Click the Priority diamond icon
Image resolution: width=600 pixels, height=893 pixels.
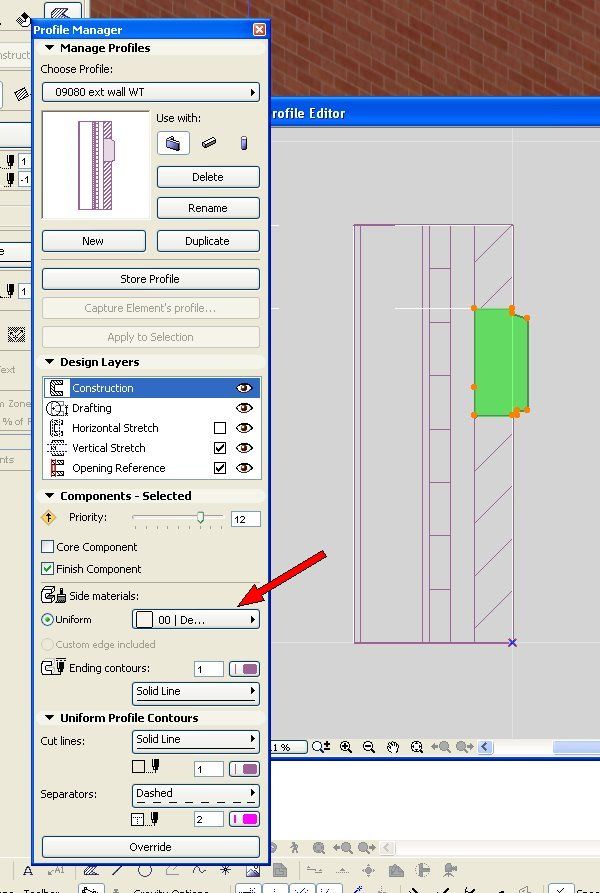point(49,518)
